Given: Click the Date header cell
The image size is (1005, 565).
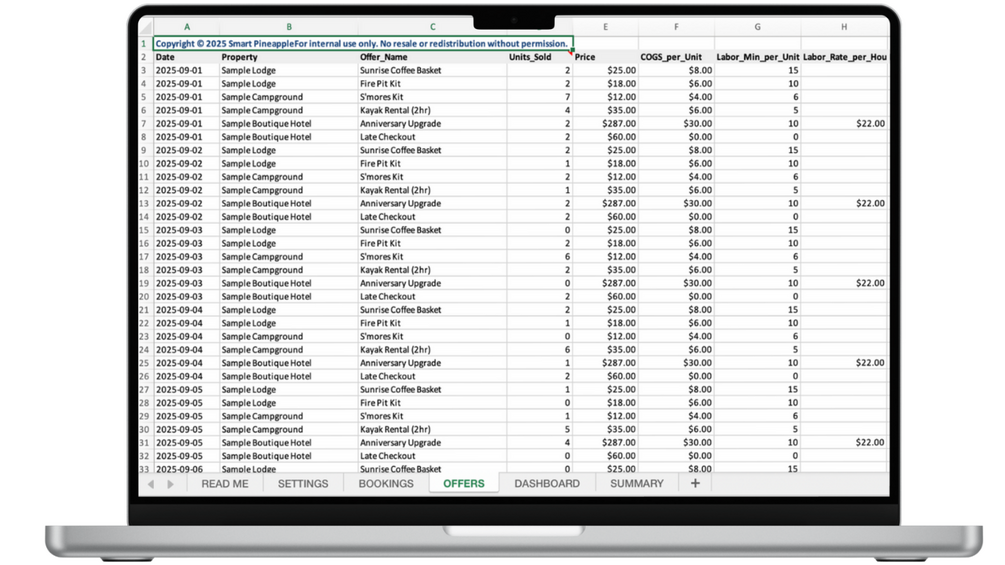Looking at the screenshot, I should coord(187,57).
